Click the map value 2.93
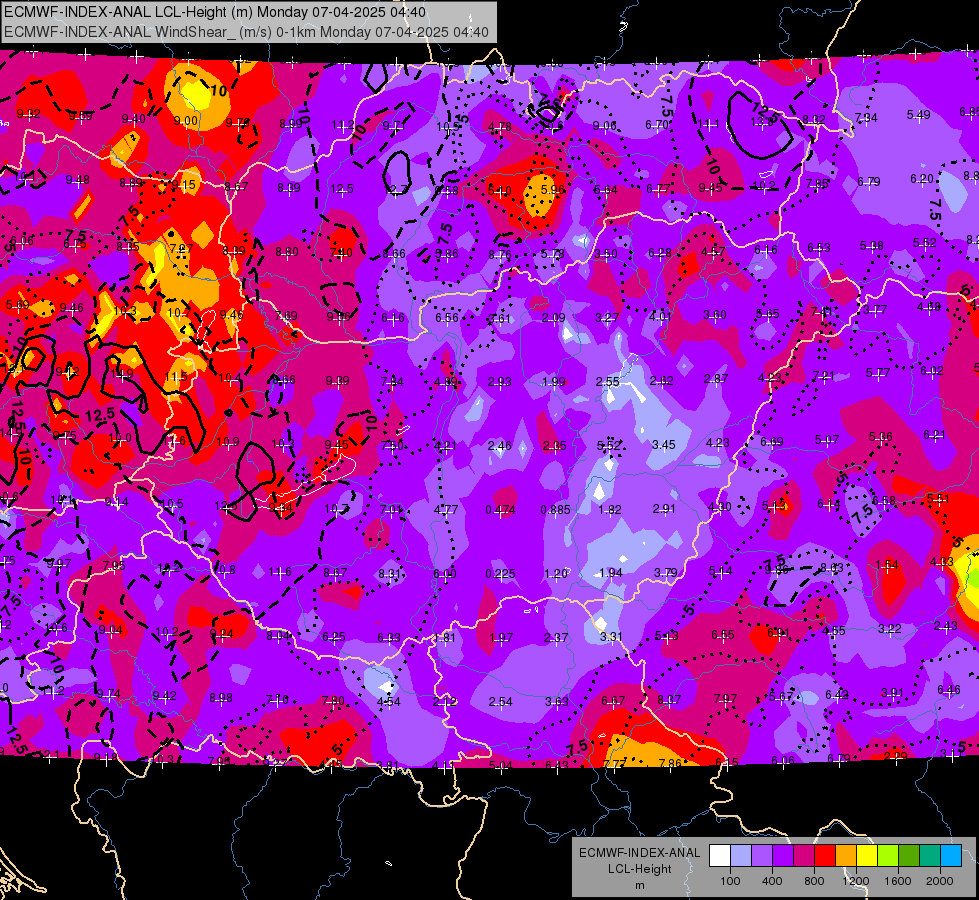The width and height of the screenshot is (979, 900). pos(499,382)
